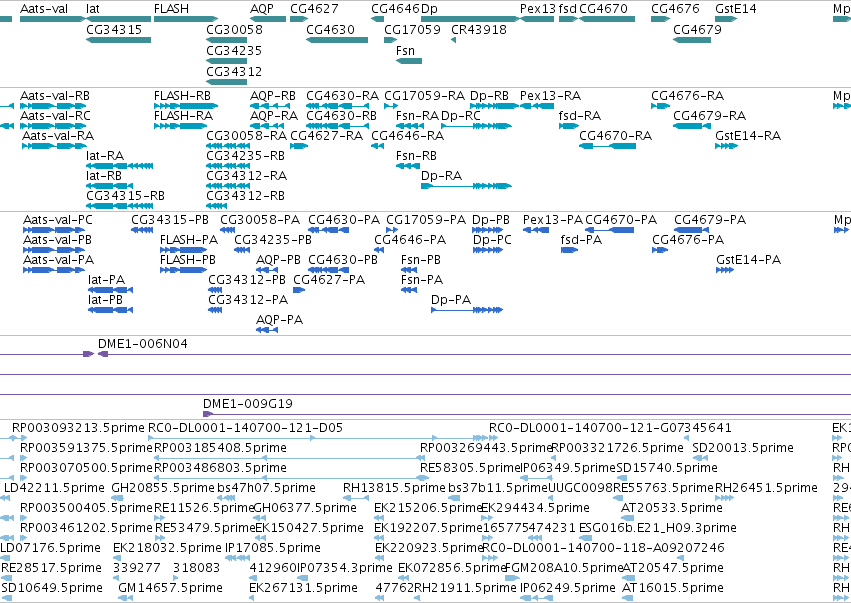
Task: Click EST RE58305.5prime label
Action: pyautogui.click(x=471, y=468)
